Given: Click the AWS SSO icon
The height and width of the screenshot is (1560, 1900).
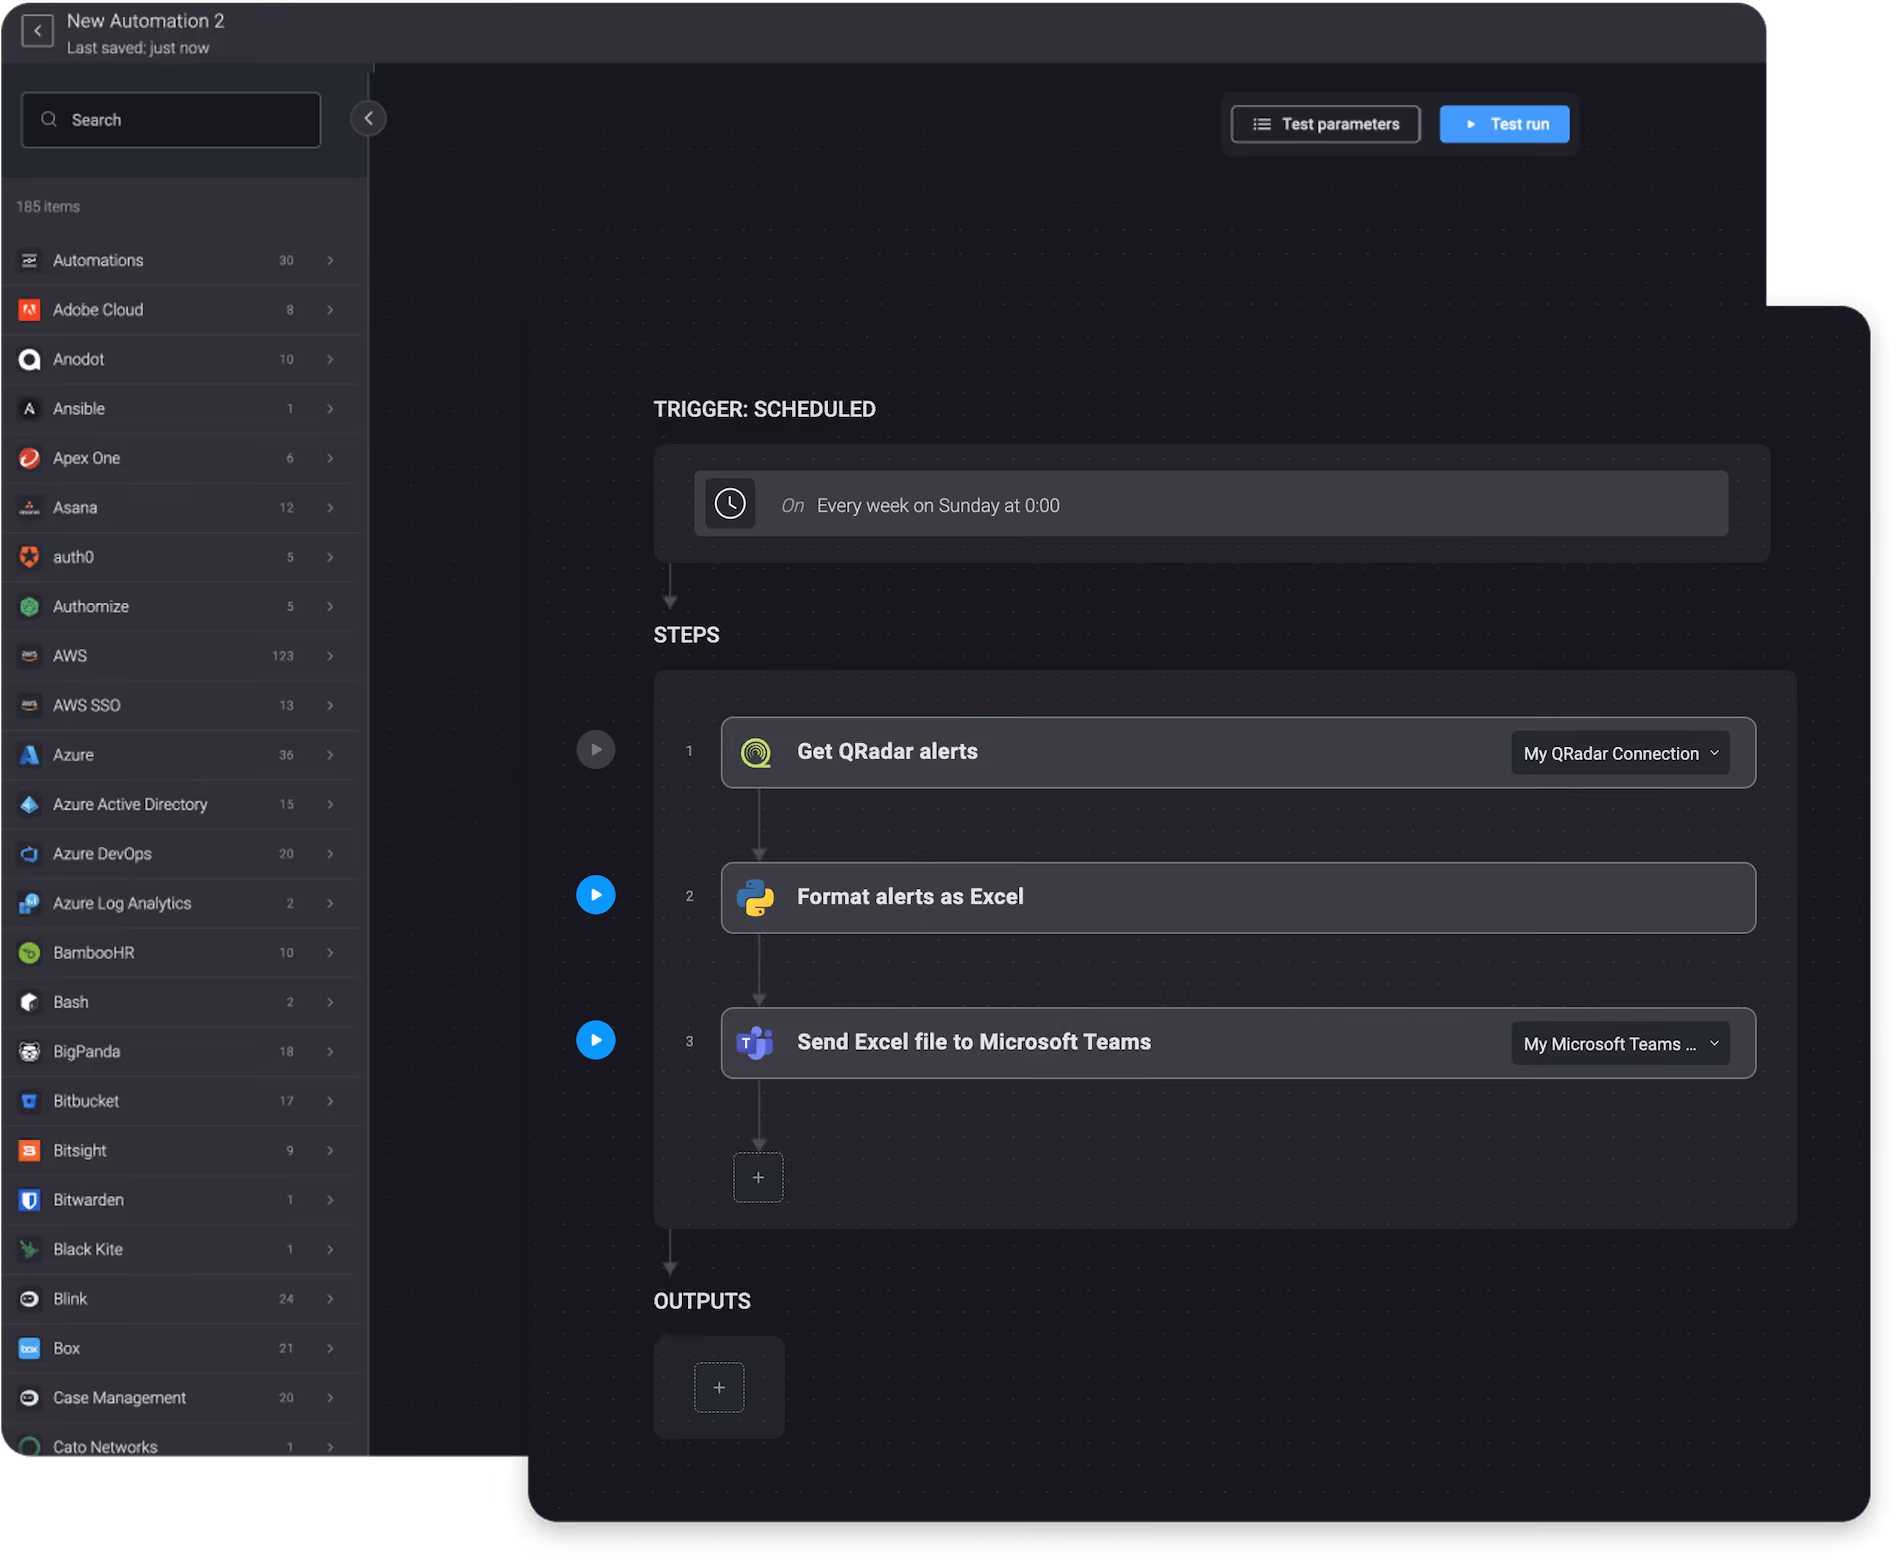Looking at the screenshot, I should (x=30, y=706).
